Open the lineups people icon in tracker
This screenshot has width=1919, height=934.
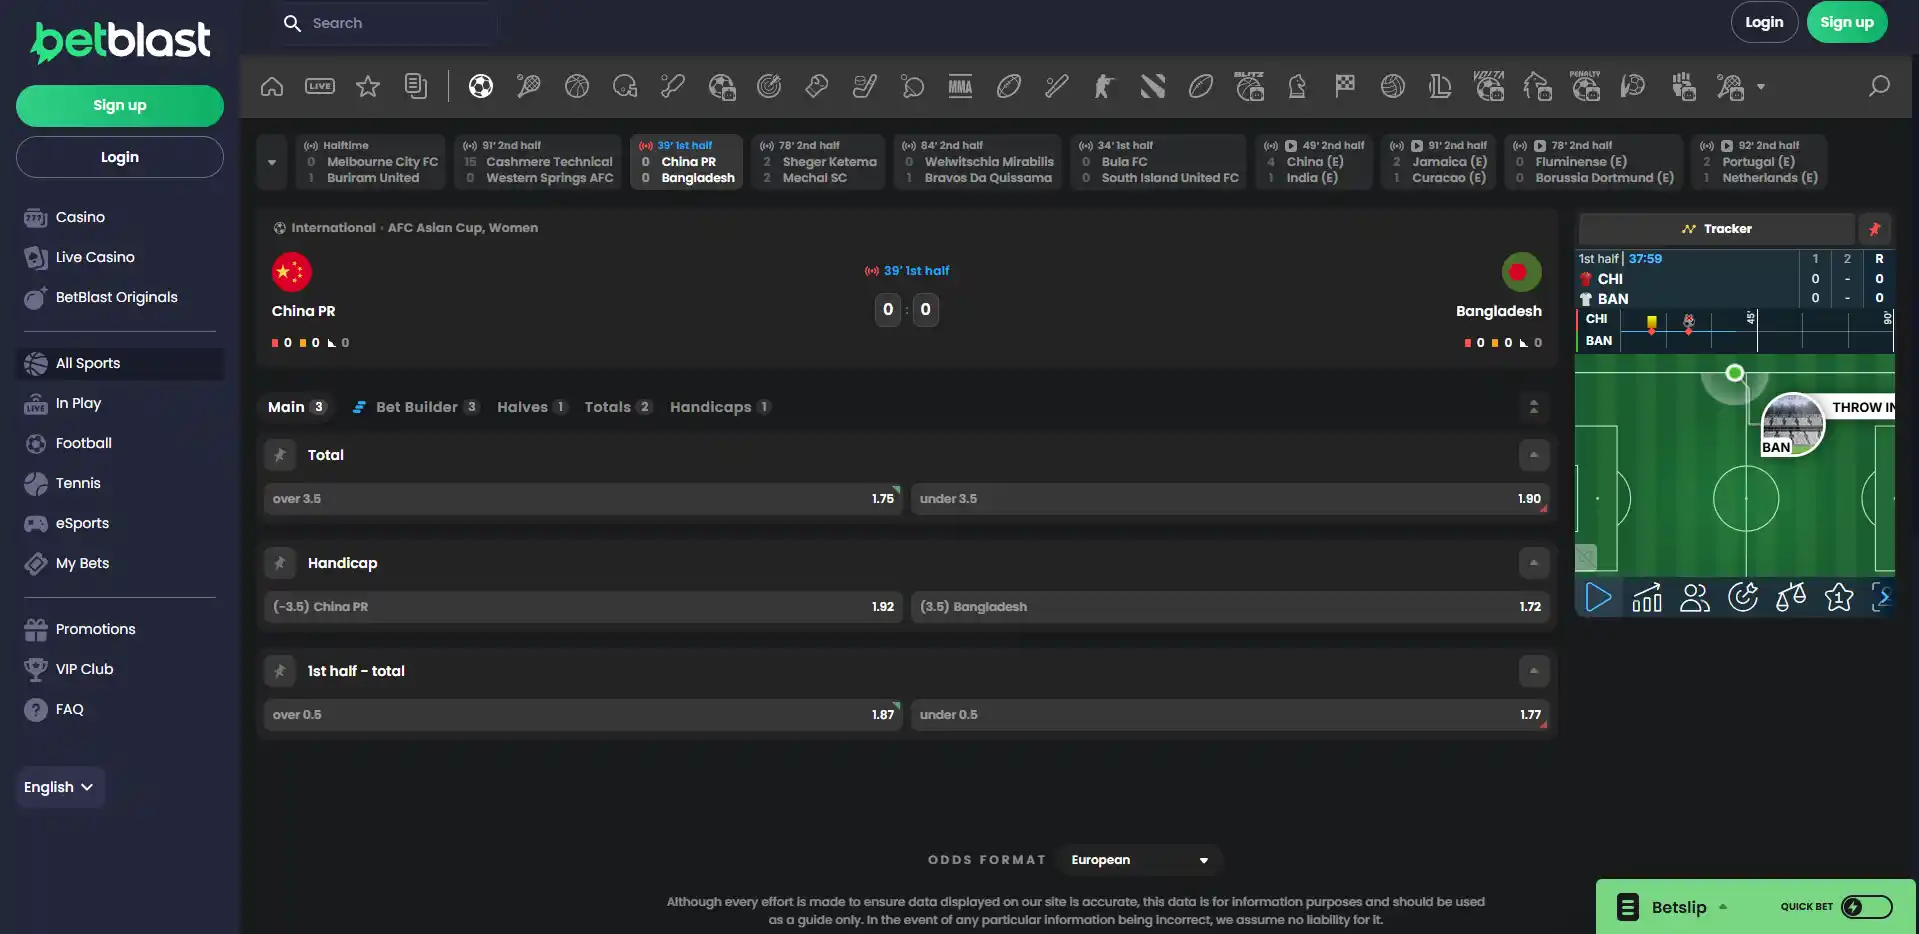pos(1695,597)
